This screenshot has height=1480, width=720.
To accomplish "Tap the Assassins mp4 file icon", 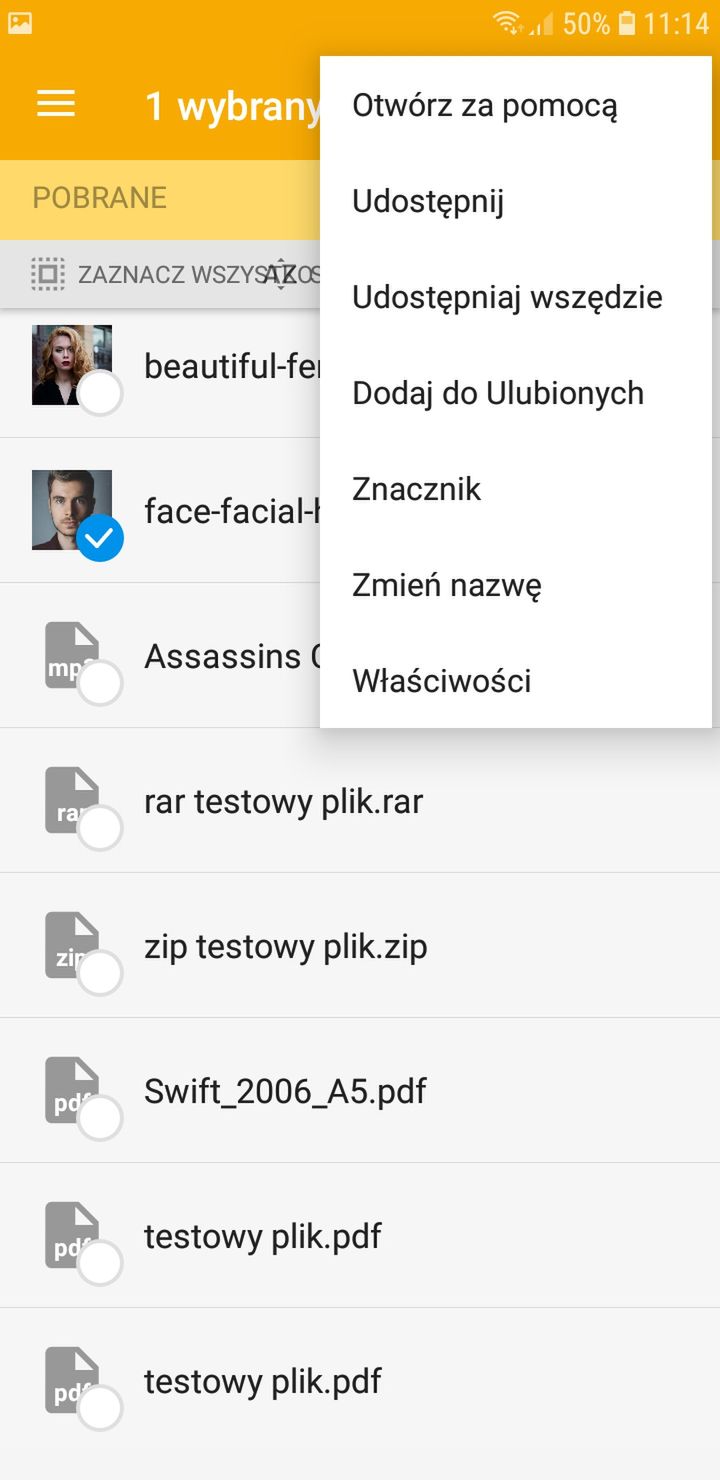I will point(72,655).
